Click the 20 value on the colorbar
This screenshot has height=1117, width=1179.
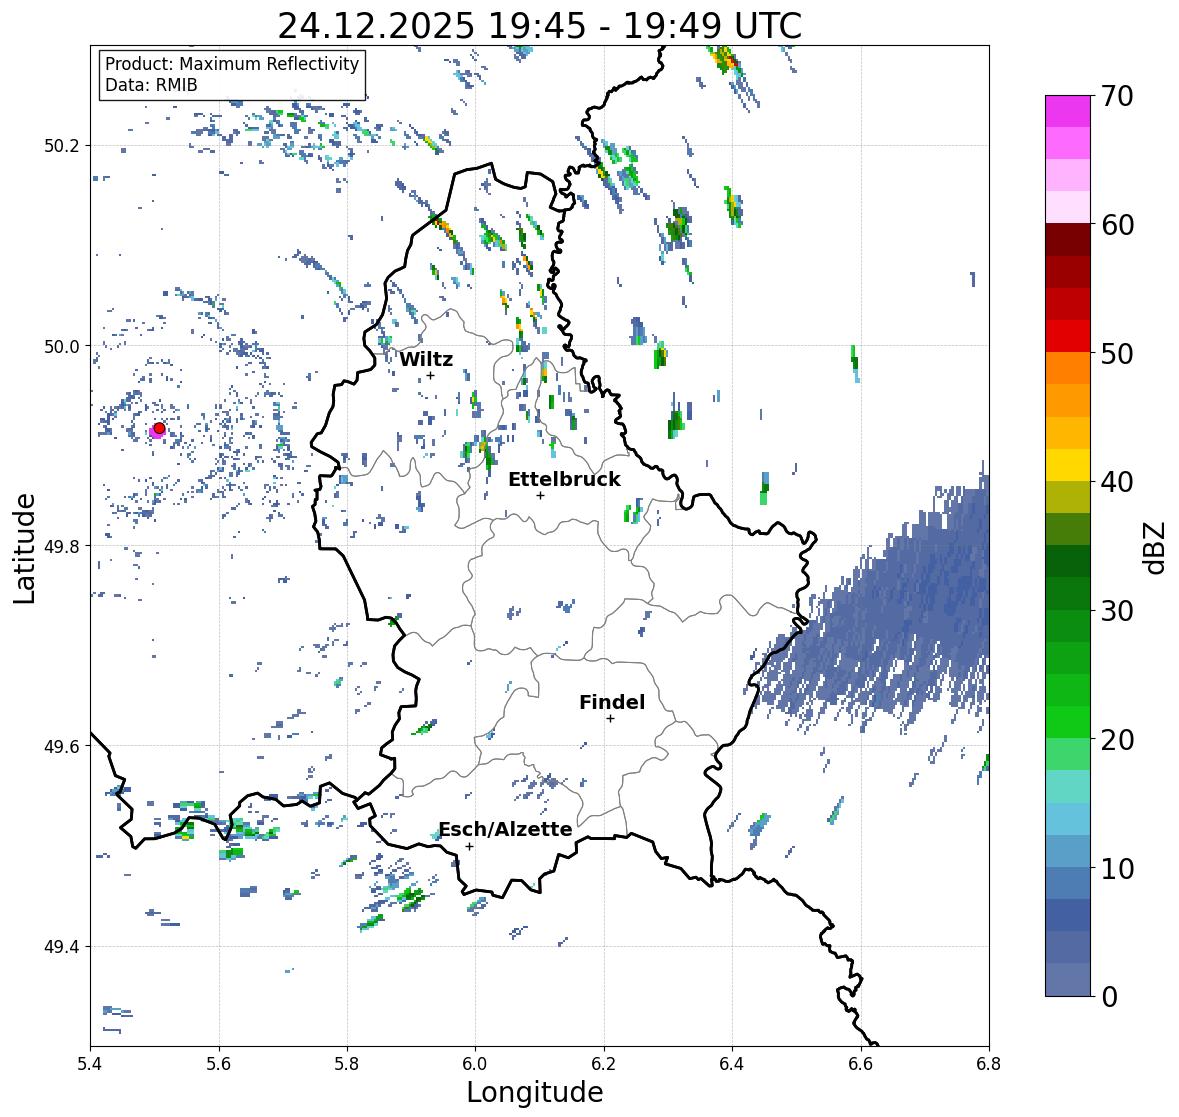pos(1117,739)
